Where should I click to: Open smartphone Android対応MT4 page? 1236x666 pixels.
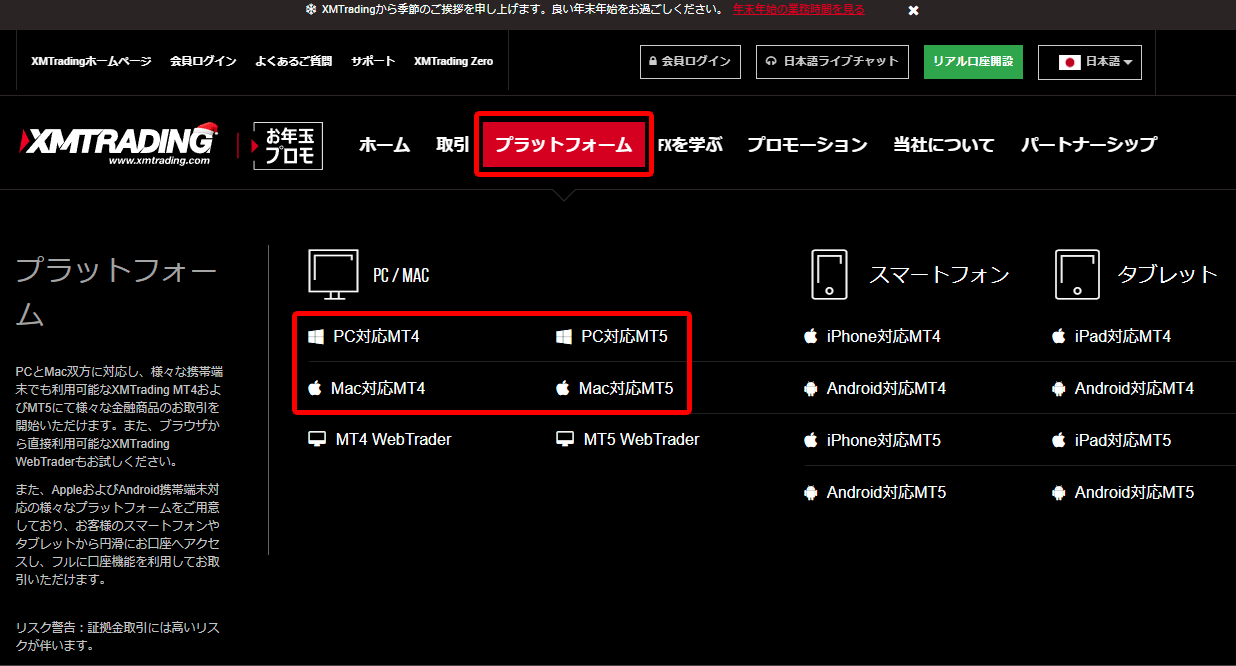(886, 388)
